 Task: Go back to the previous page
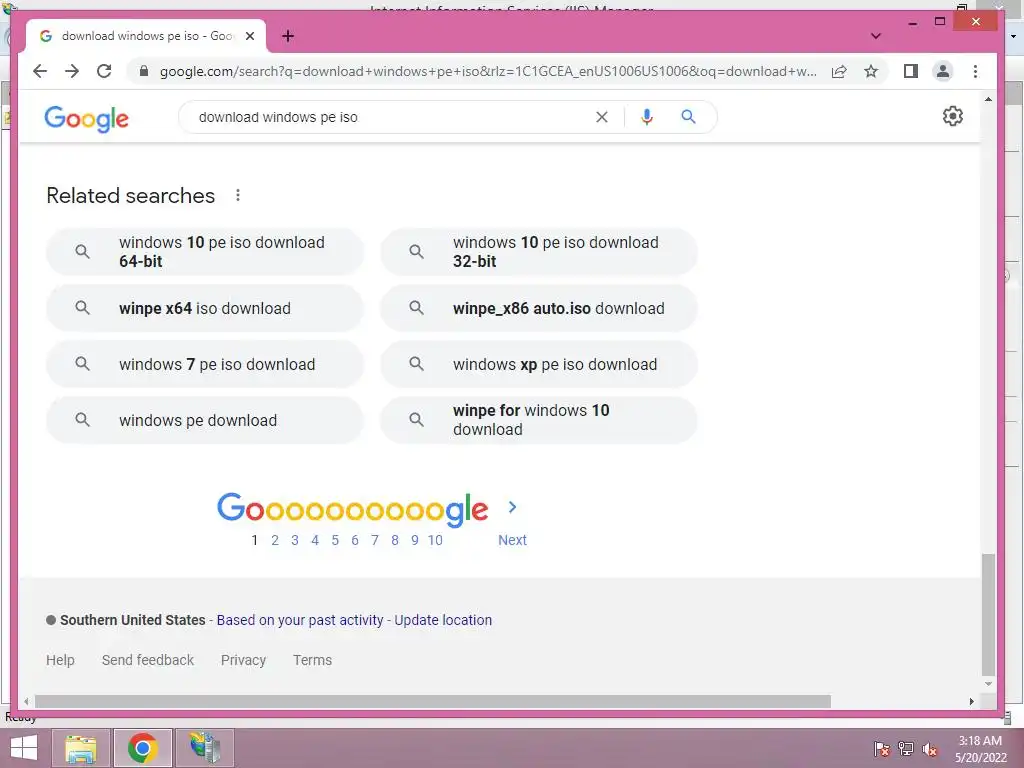click(40, 71)
